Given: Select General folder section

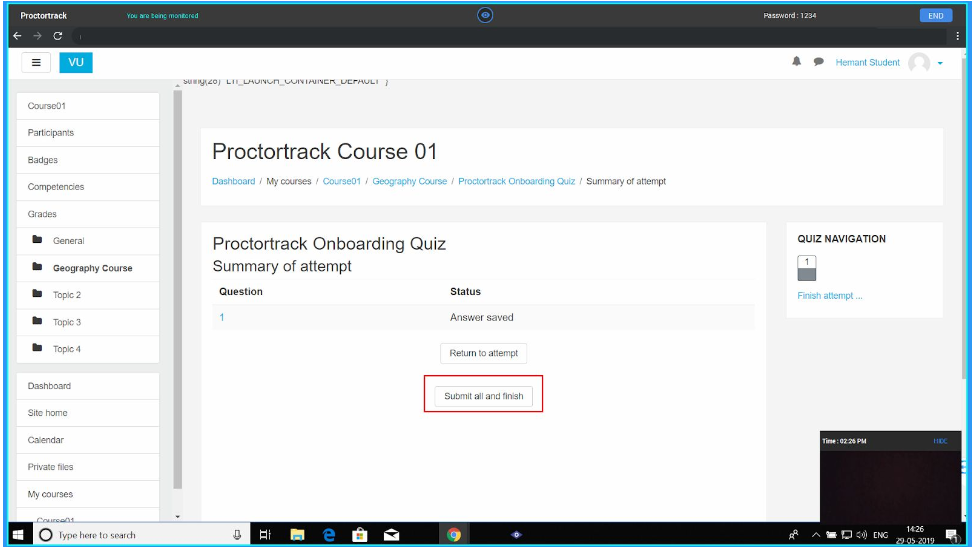Looking at the screenshot, I should point(88,240).
